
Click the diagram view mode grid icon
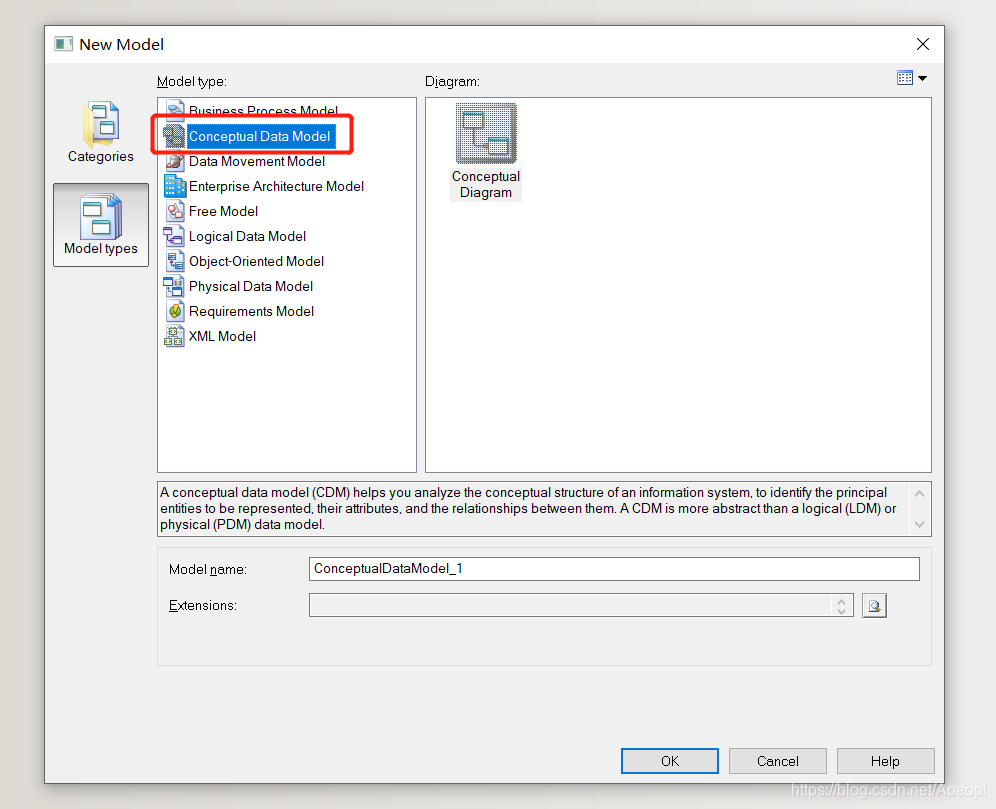point(905,78)
